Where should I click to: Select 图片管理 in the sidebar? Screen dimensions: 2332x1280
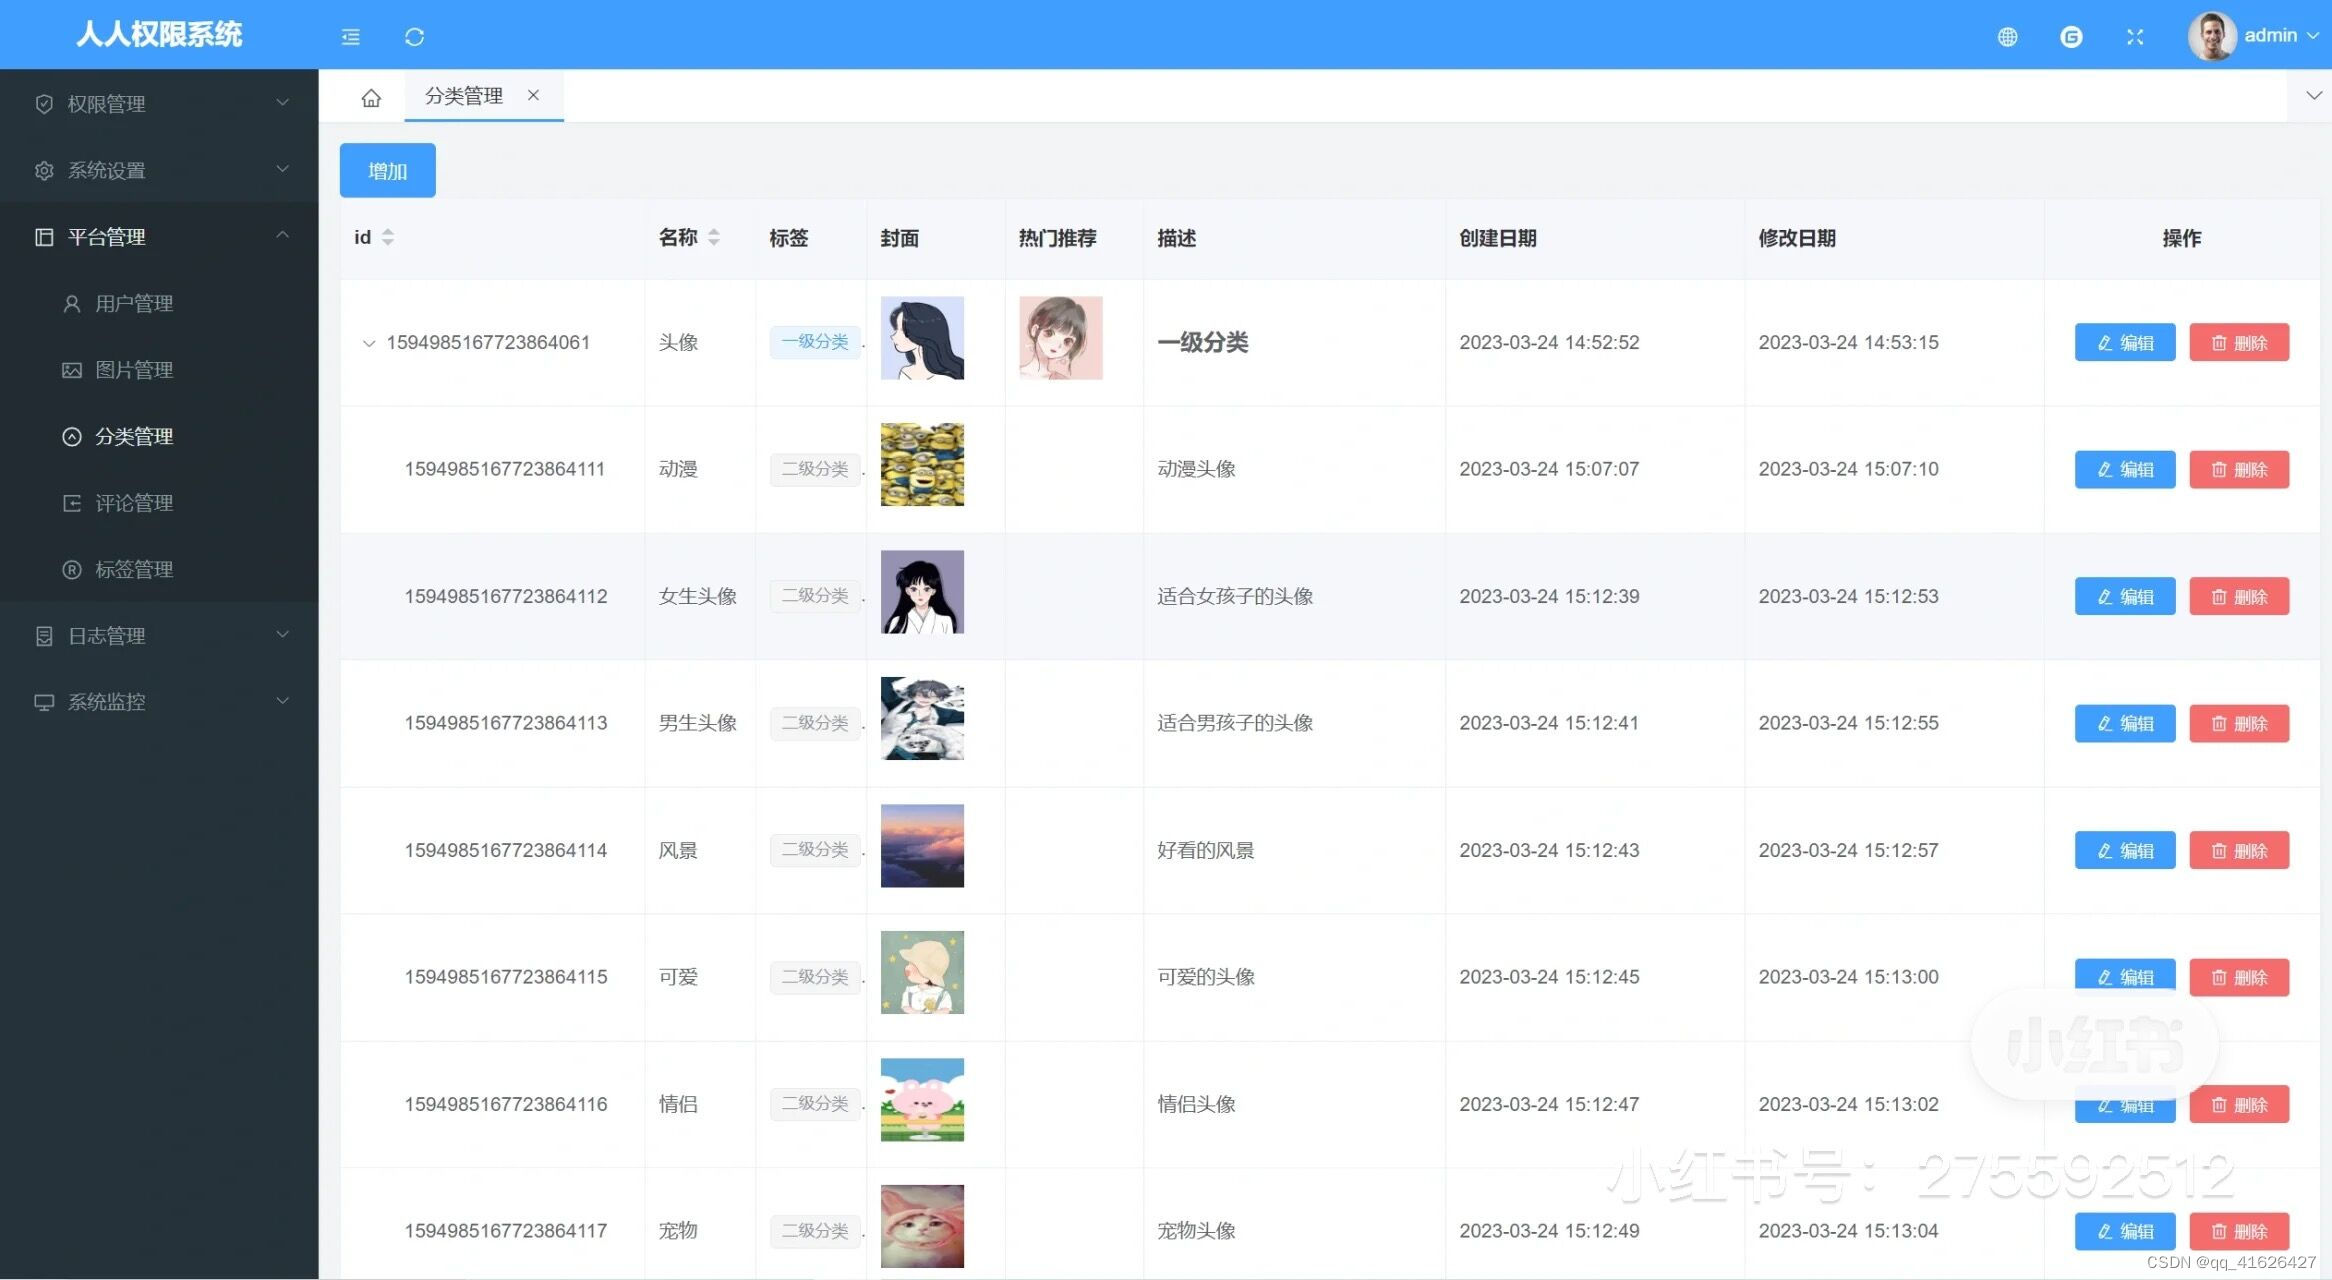point(134,370)
